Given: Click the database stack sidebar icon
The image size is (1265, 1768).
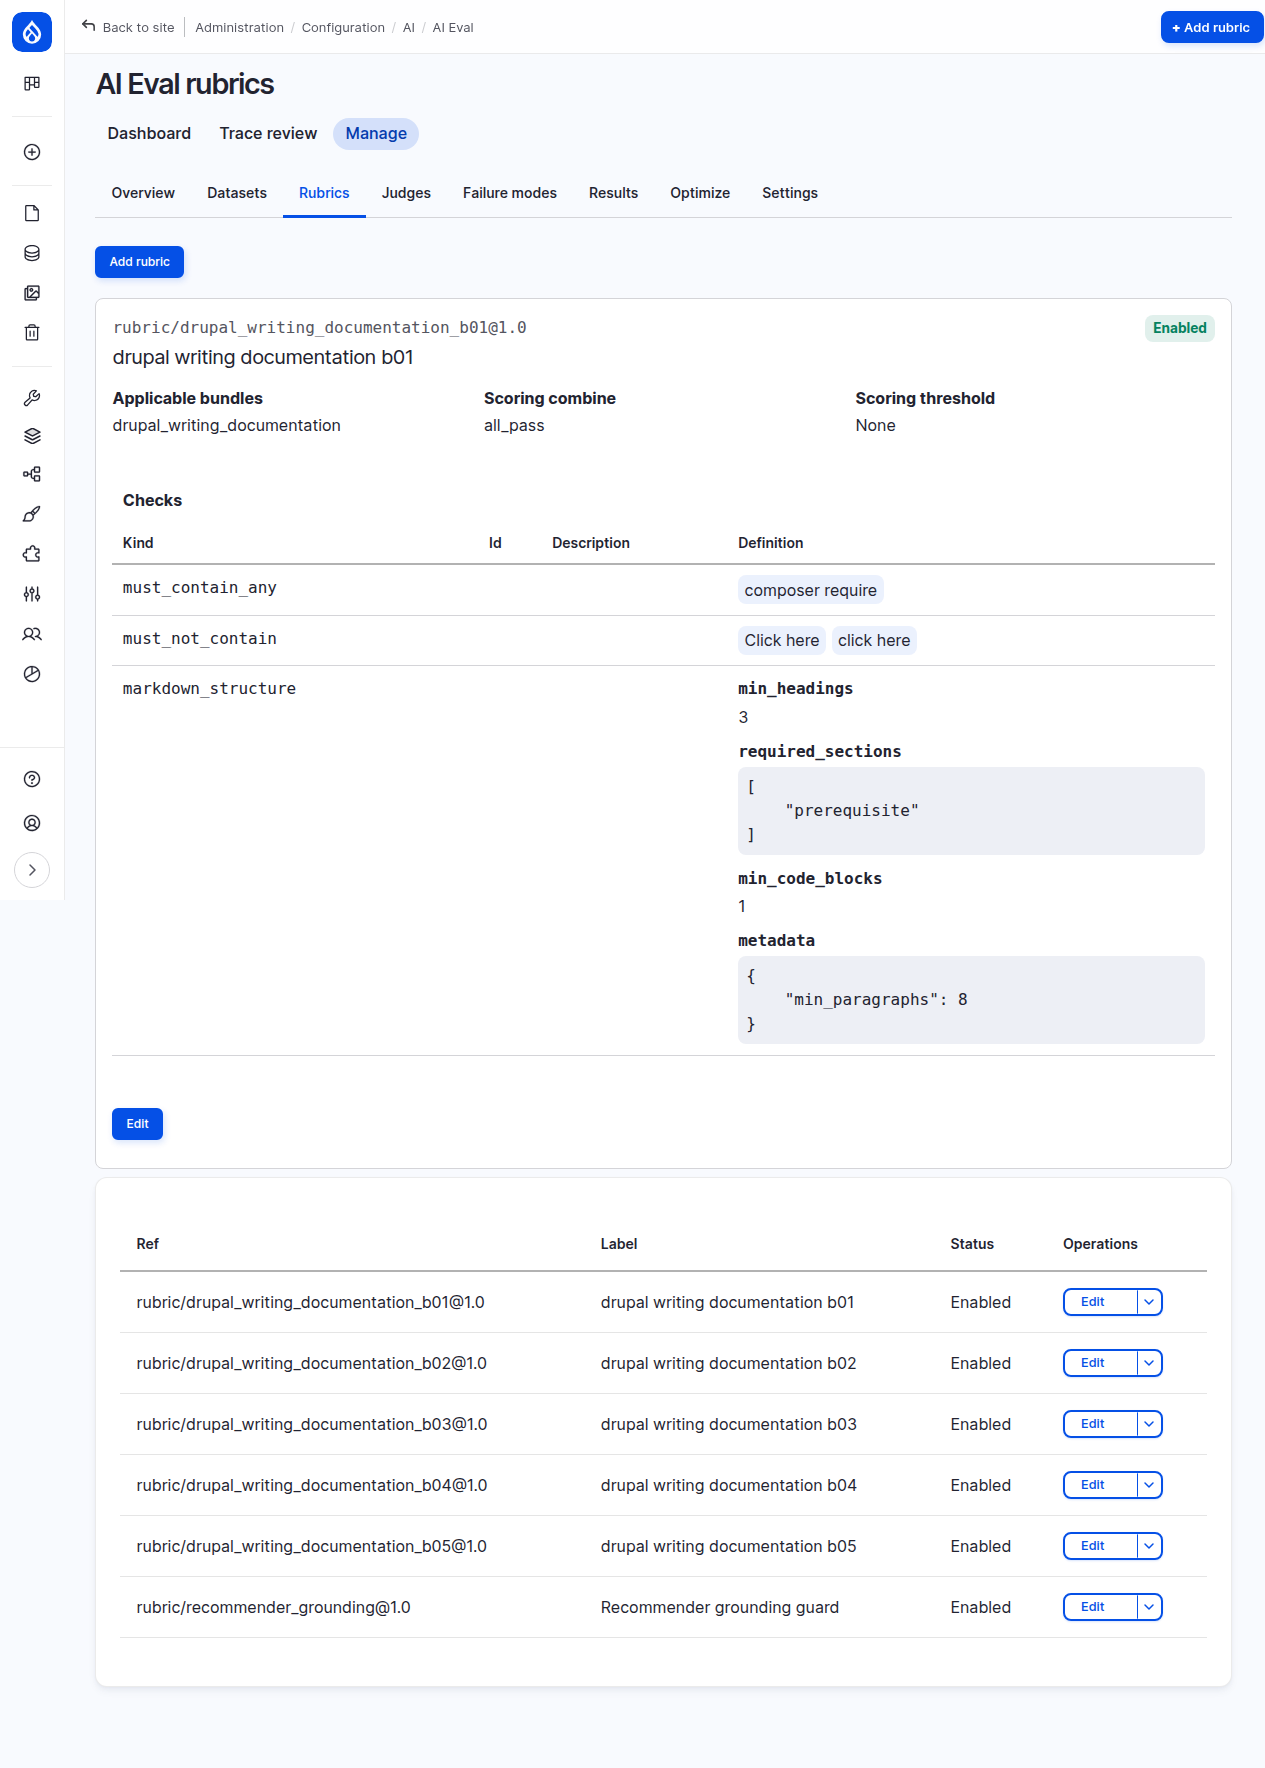Looking at the screenshot, I should (x=32, y=253).
